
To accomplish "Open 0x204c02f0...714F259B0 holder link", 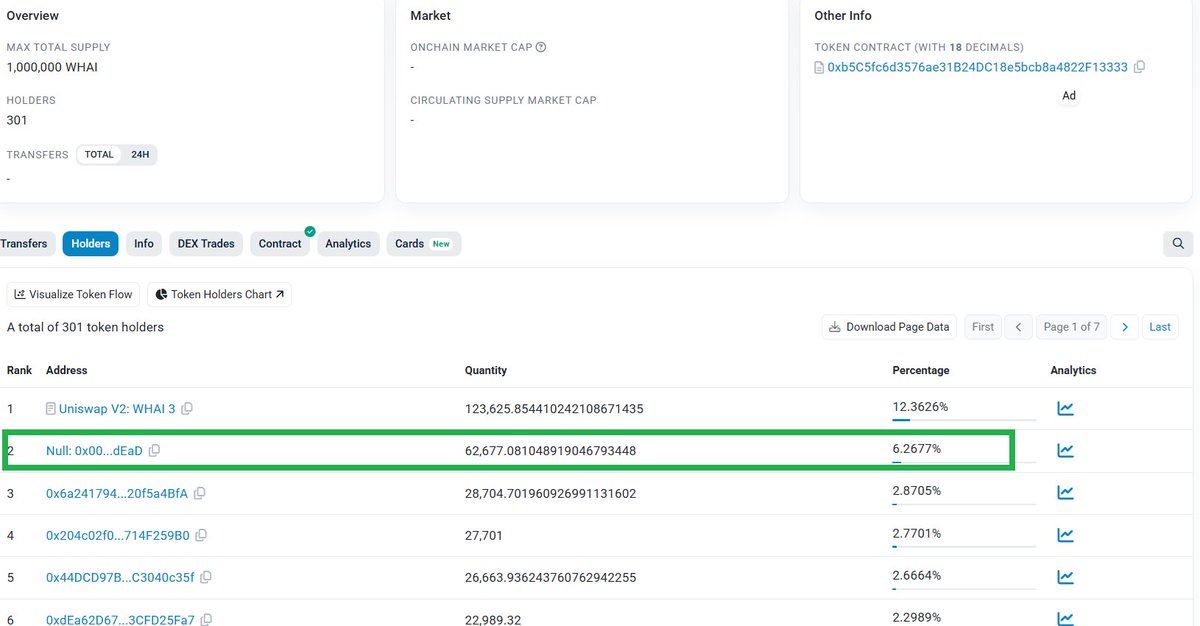I will 118,535.
